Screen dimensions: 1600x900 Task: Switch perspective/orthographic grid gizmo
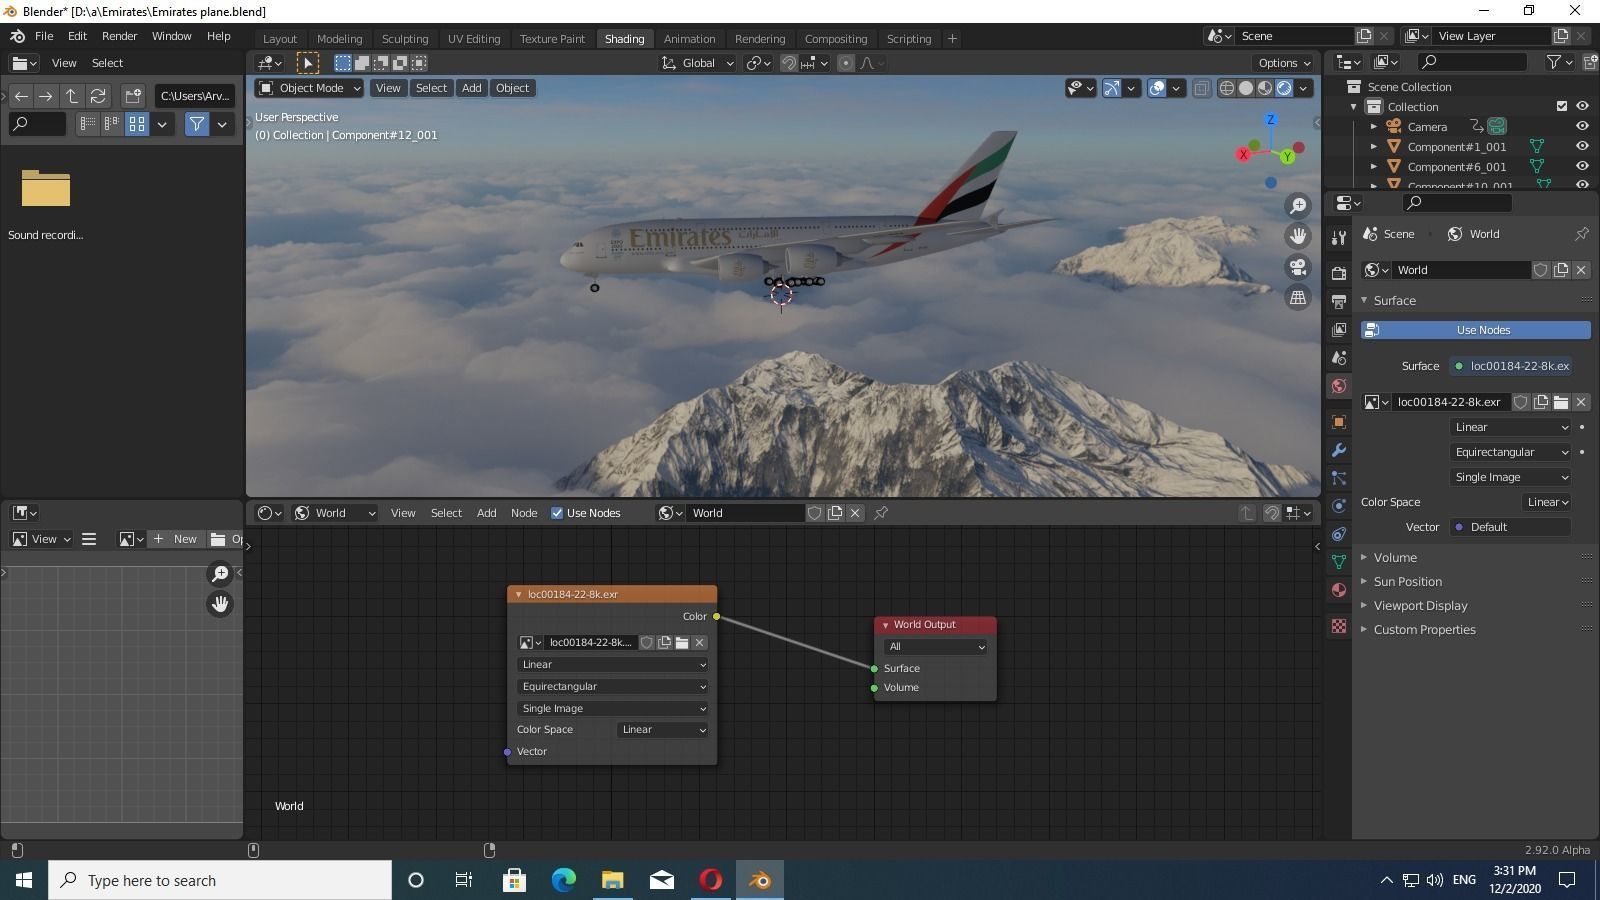(1298, 298)
